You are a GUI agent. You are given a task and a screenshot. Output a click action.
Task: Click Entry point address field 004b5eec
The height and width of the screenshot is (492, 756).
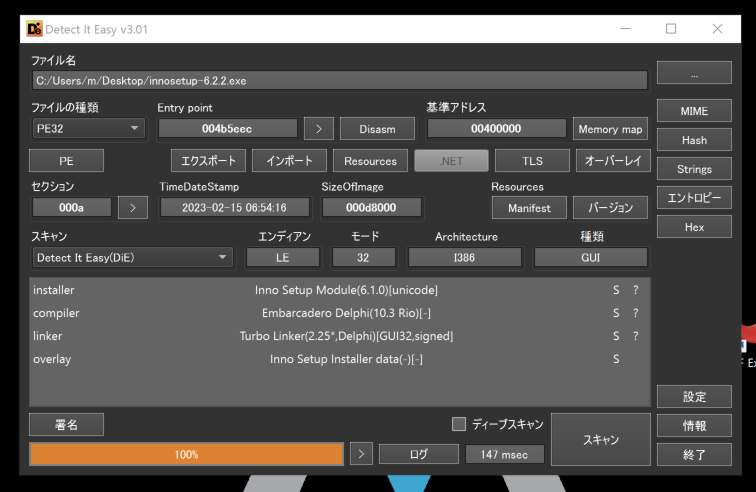[228, 129]
